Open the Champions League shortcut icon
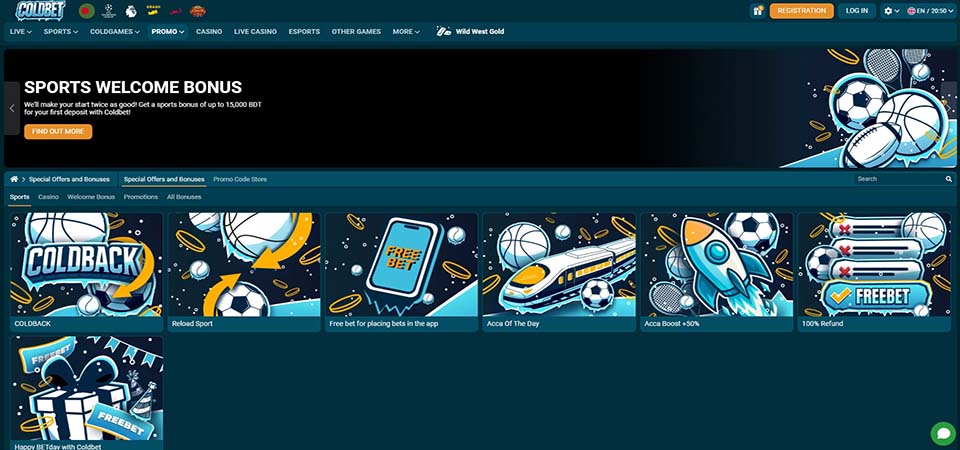Image resolution: width=960 pixels, height=450 pixels. [x=109, y=10]
